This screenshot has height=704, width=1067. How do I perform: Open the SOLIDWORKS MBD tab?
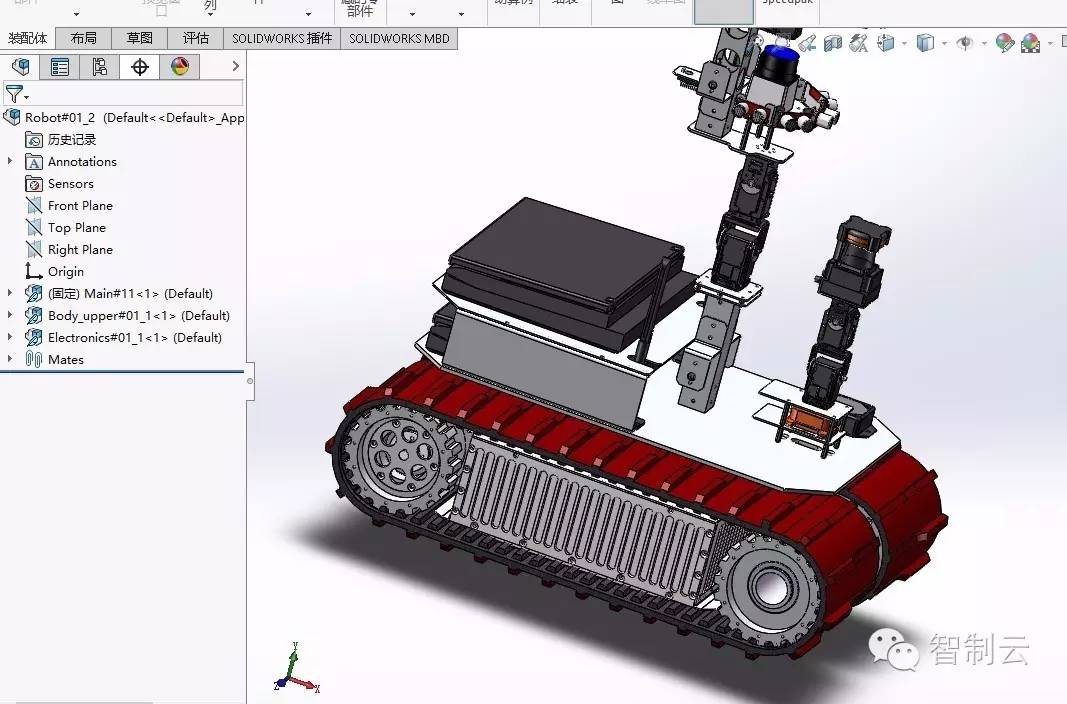[399, 38]
